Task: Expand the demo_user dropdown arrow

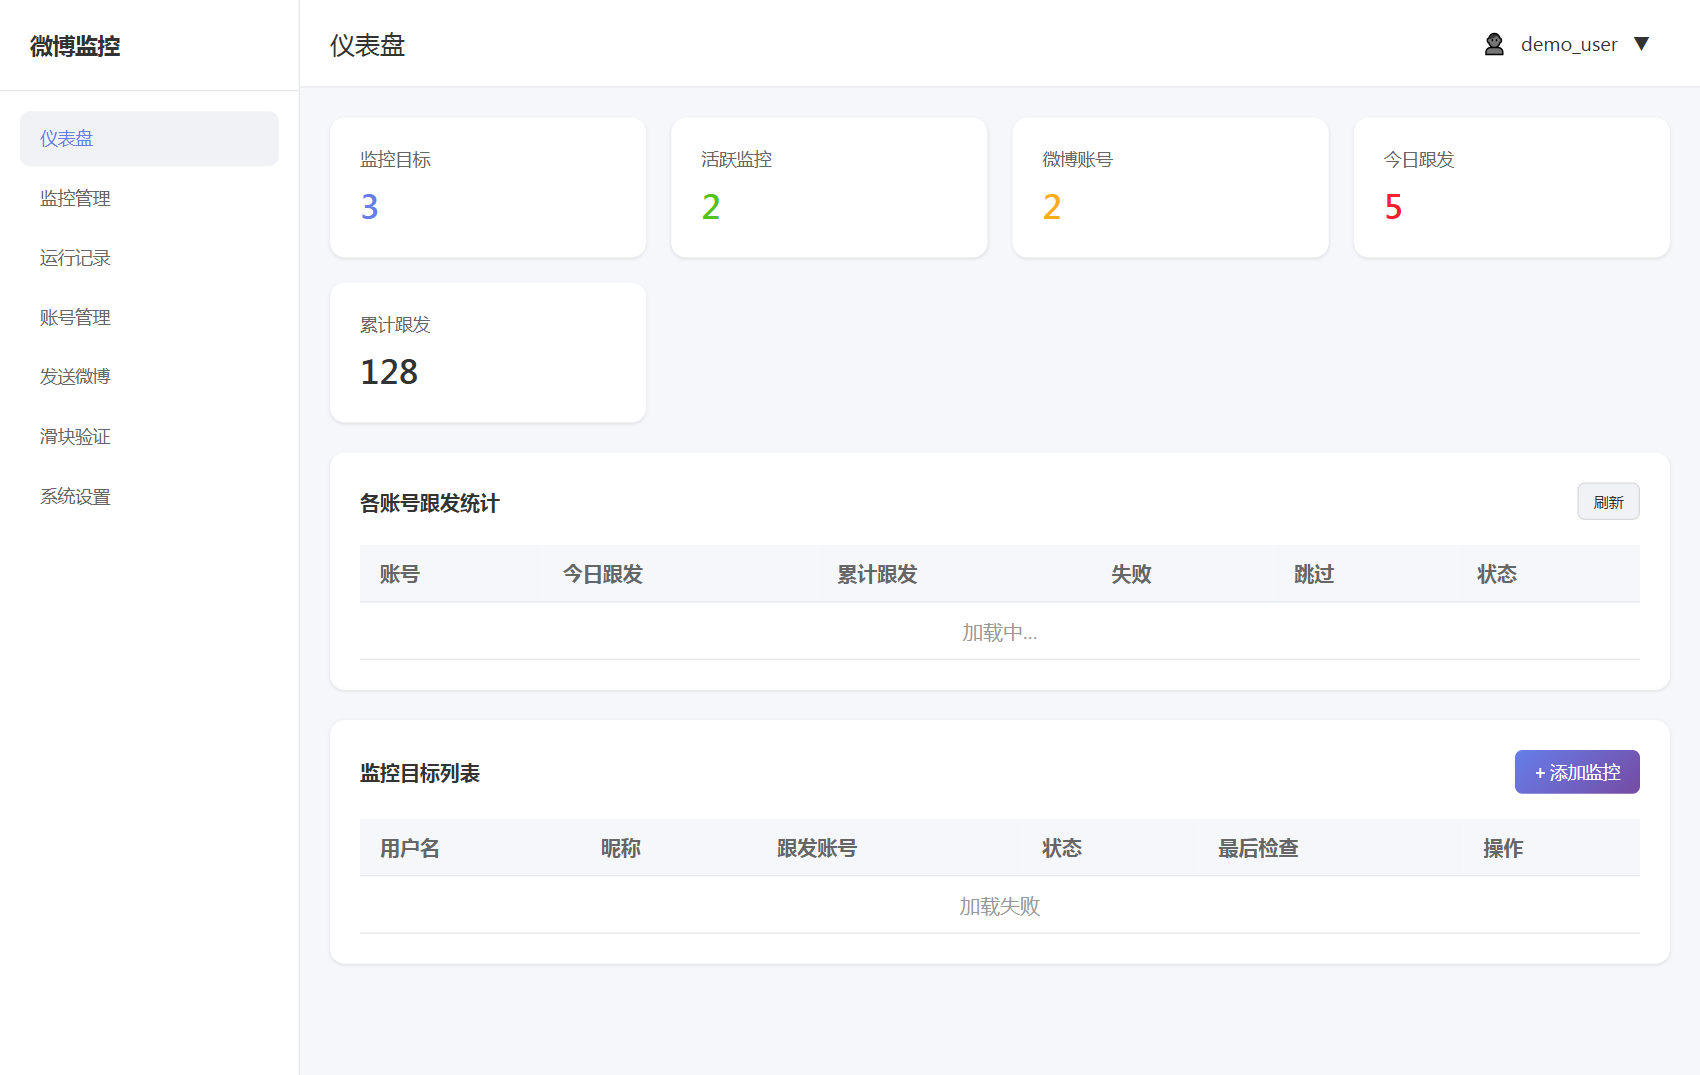Action: 1641,44
